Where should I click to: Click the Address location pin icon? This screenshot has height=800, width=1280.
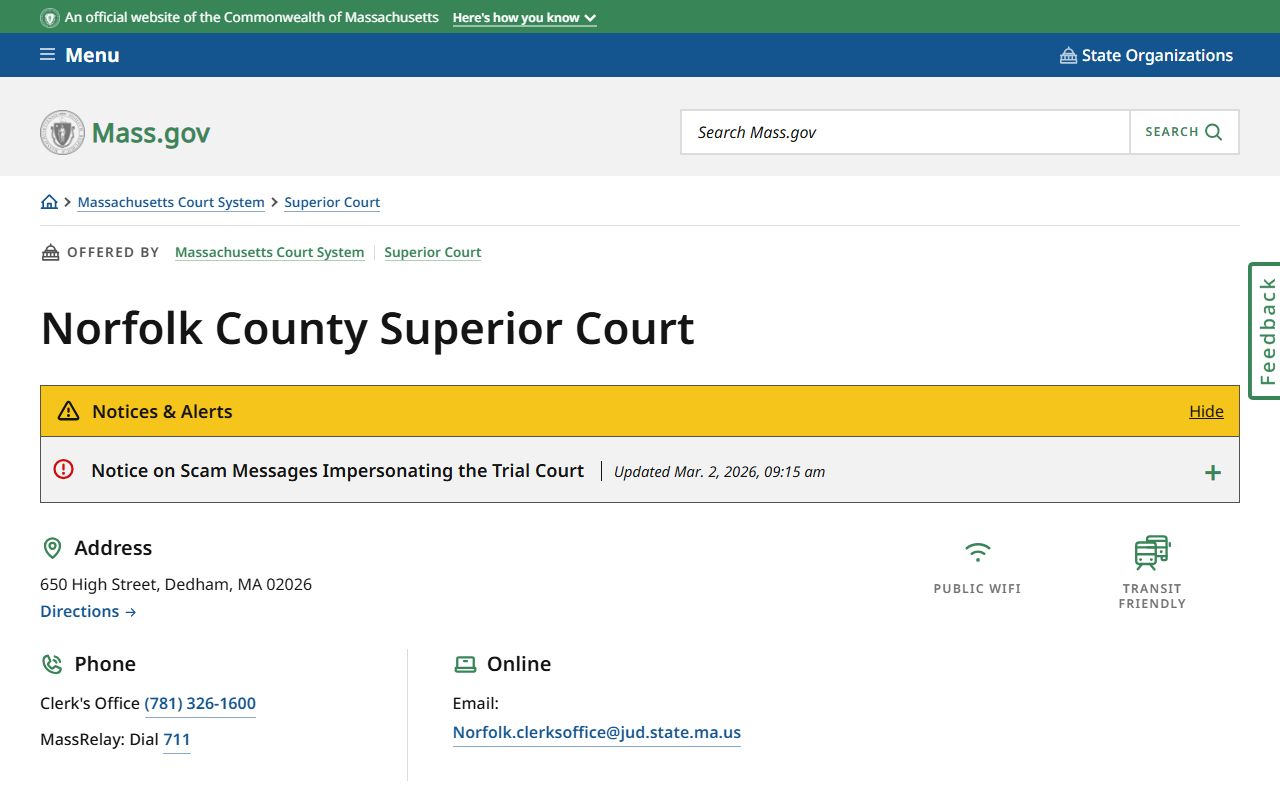(52, 548)
